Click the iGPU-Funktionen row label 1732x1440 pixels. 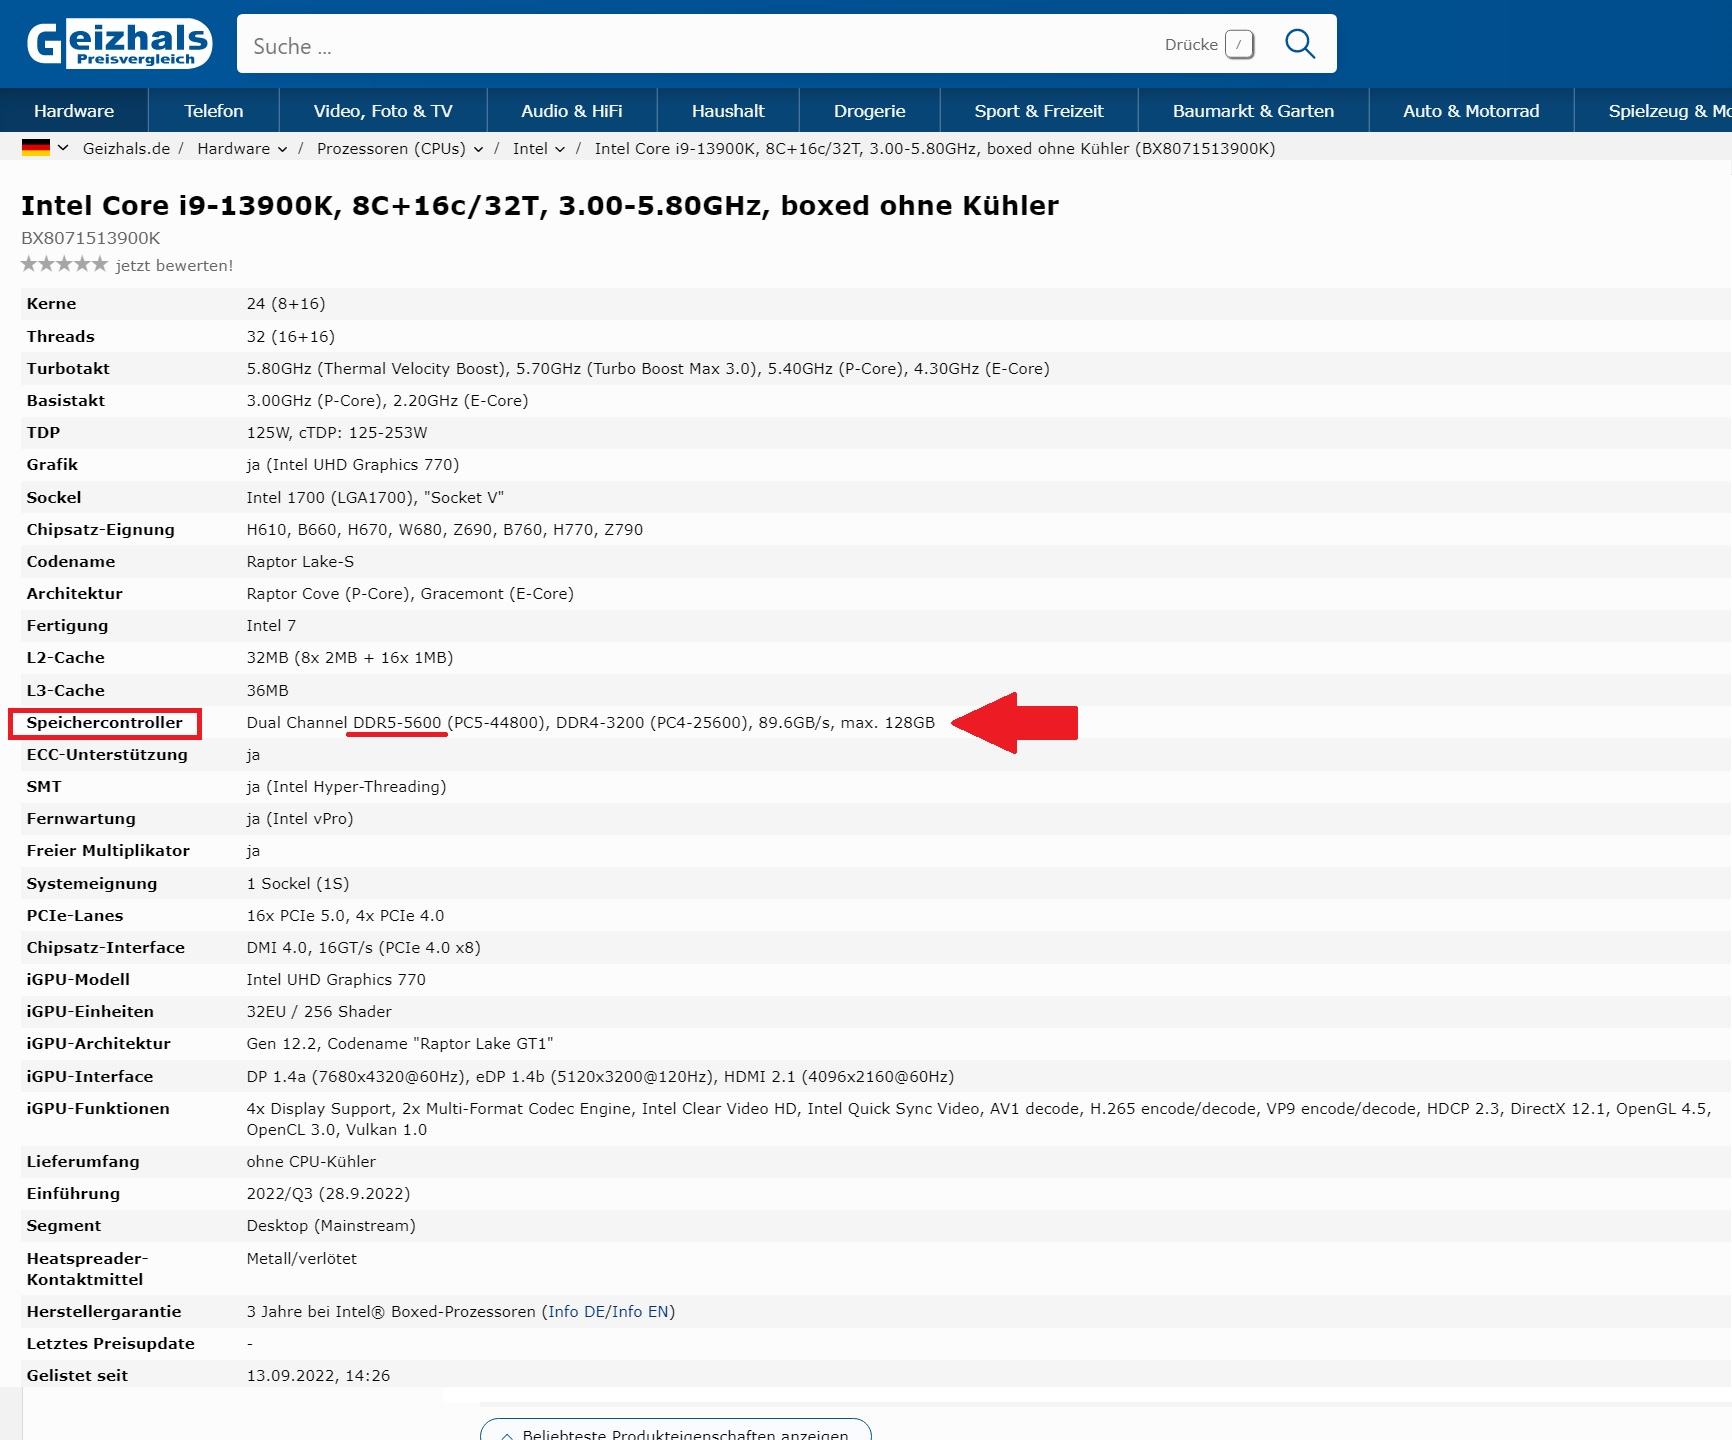pyautogui.click(x=98, y=1109)
